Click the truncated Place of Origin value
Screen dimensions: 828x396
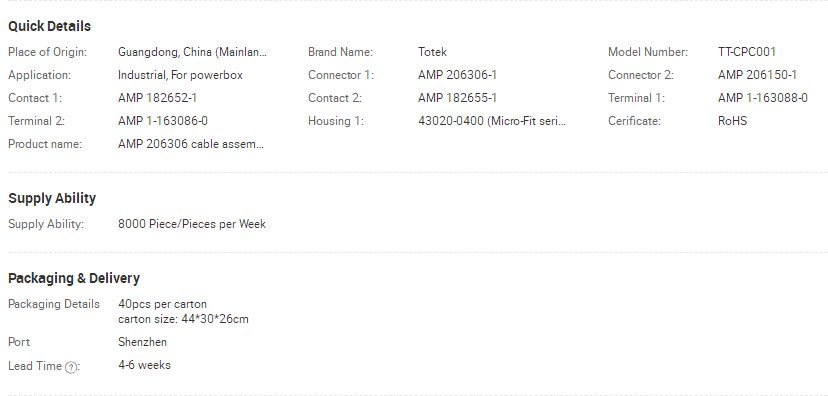click(193, 52)
